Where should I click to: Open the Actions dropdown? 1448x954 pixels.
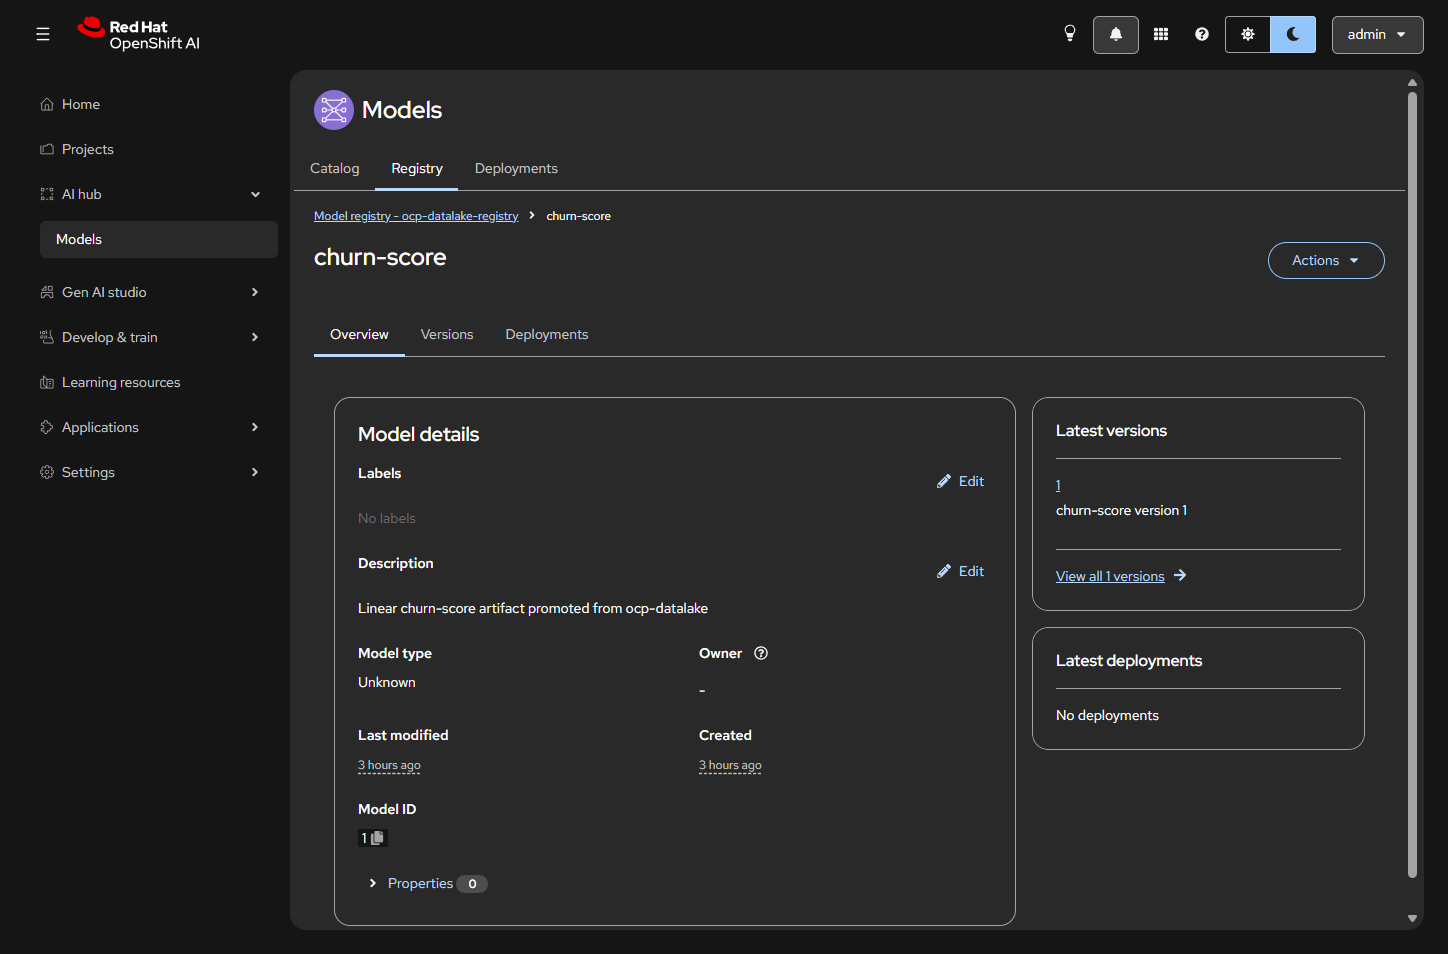(x=1326, y=260)
